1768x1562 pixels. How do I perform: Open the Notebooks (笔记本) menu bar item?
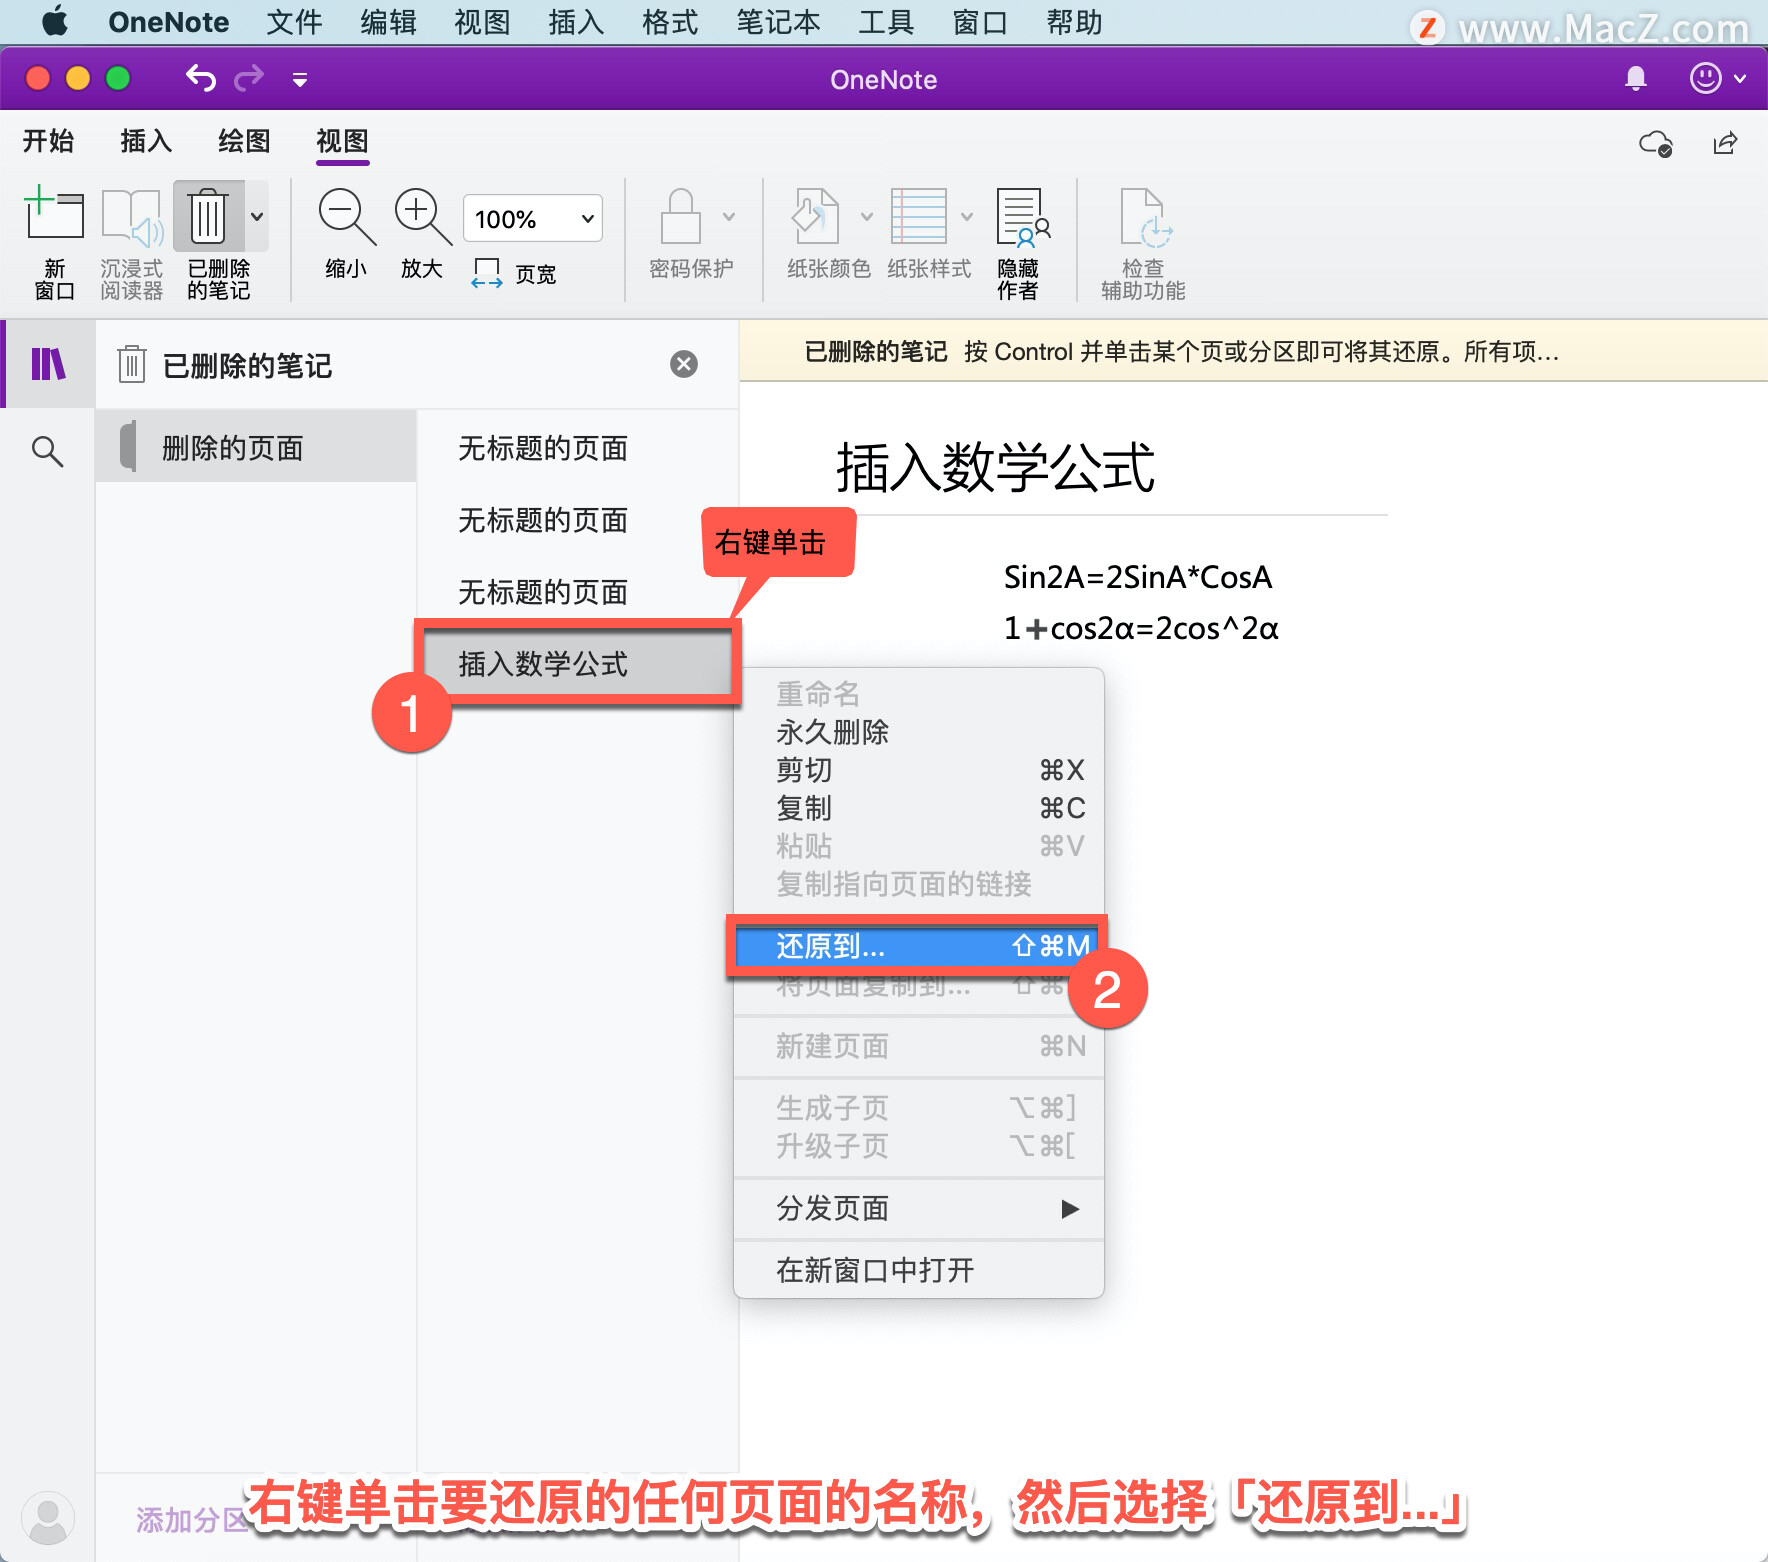point(778,22)
